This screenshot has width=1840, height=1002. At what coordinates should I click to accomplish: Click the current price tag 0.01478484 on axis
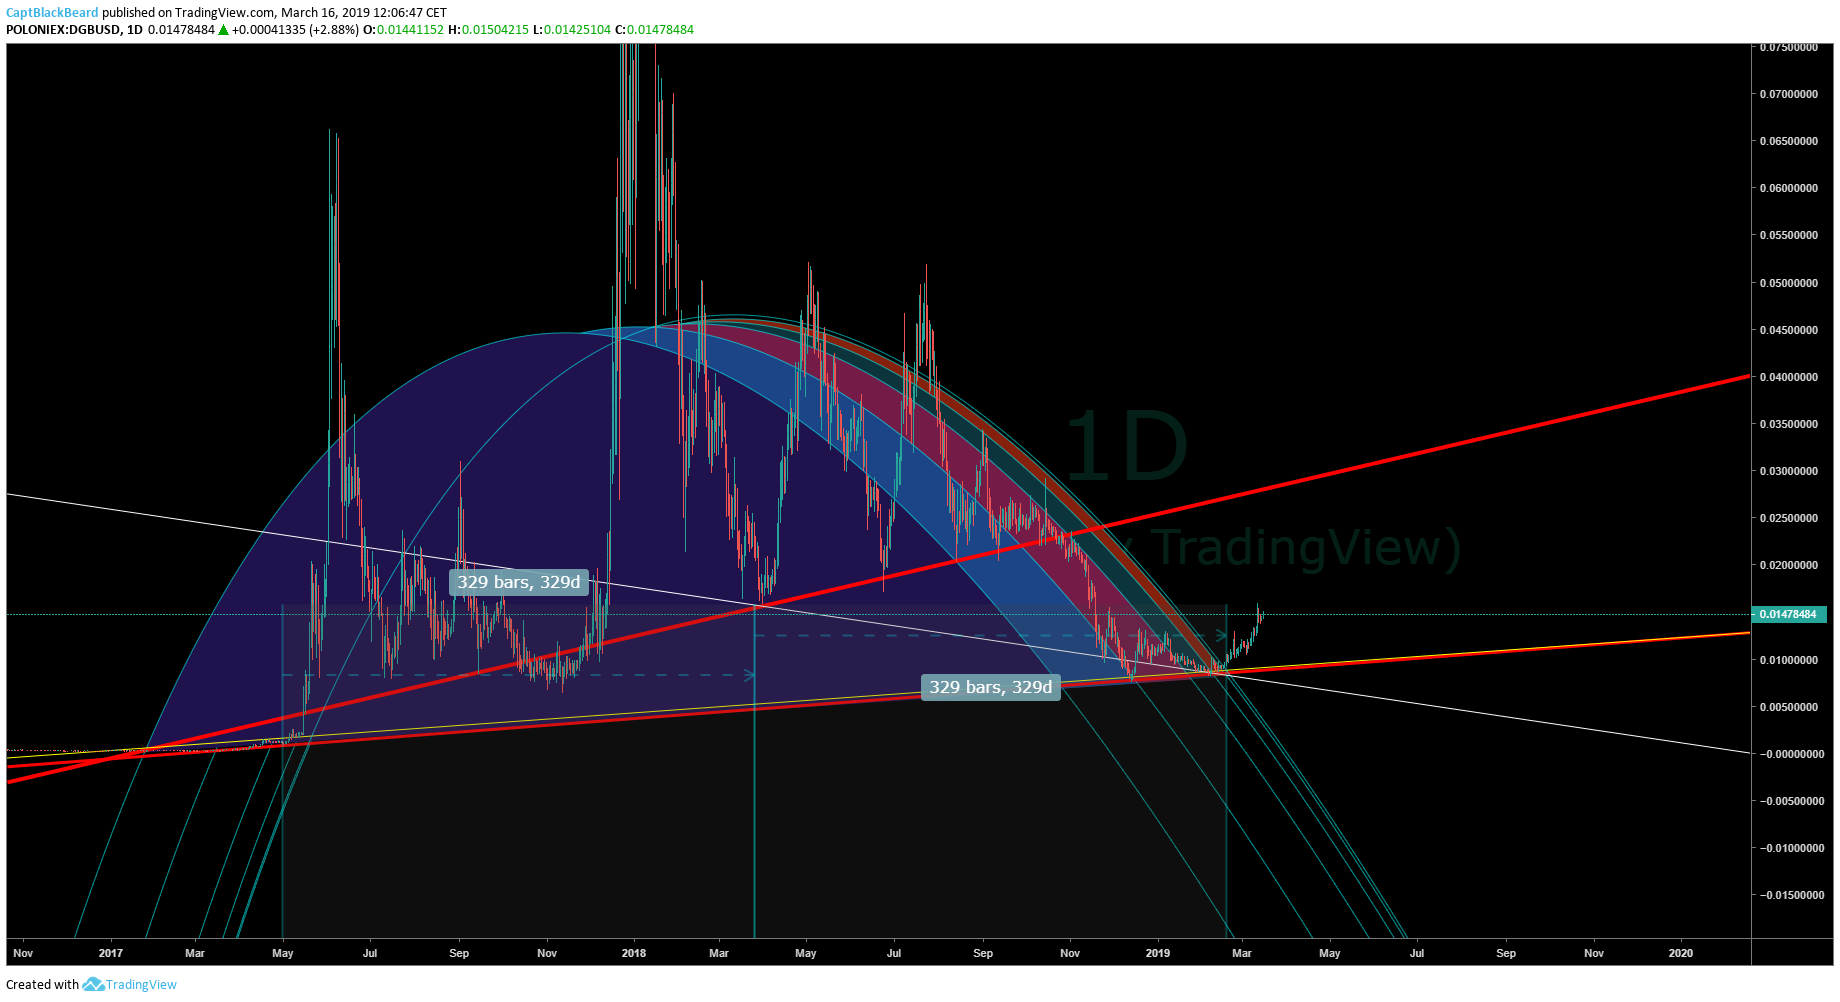click(x=1789, y=614)
